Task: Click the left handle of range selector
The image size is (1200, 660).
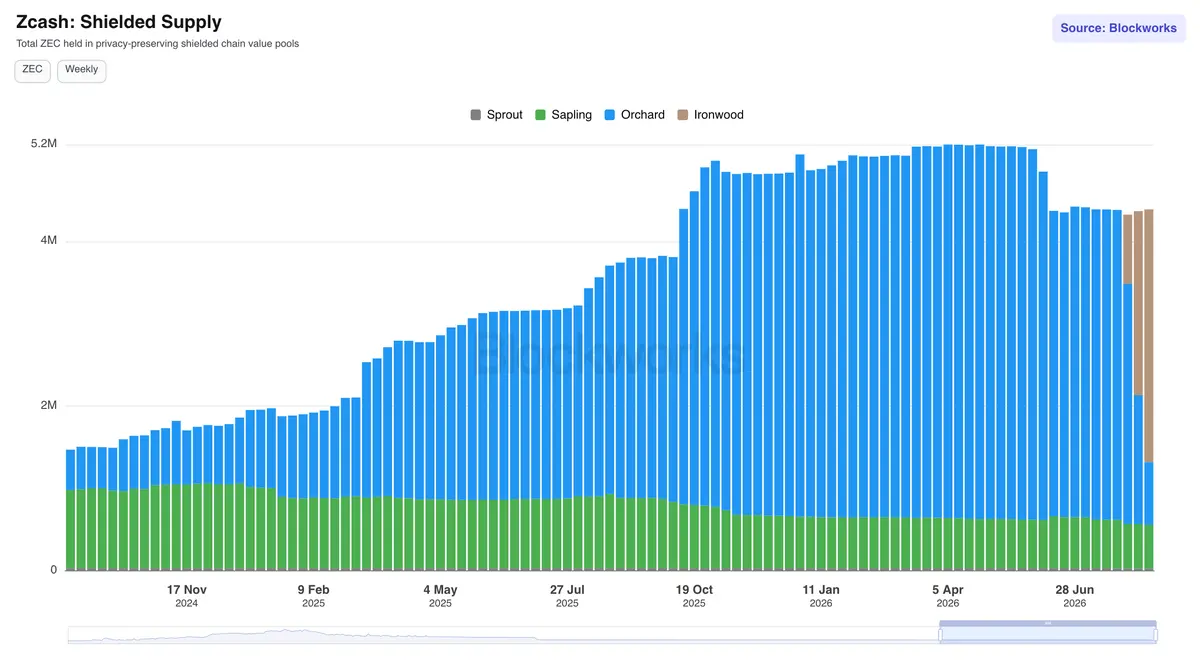Action: coord(939,634)
